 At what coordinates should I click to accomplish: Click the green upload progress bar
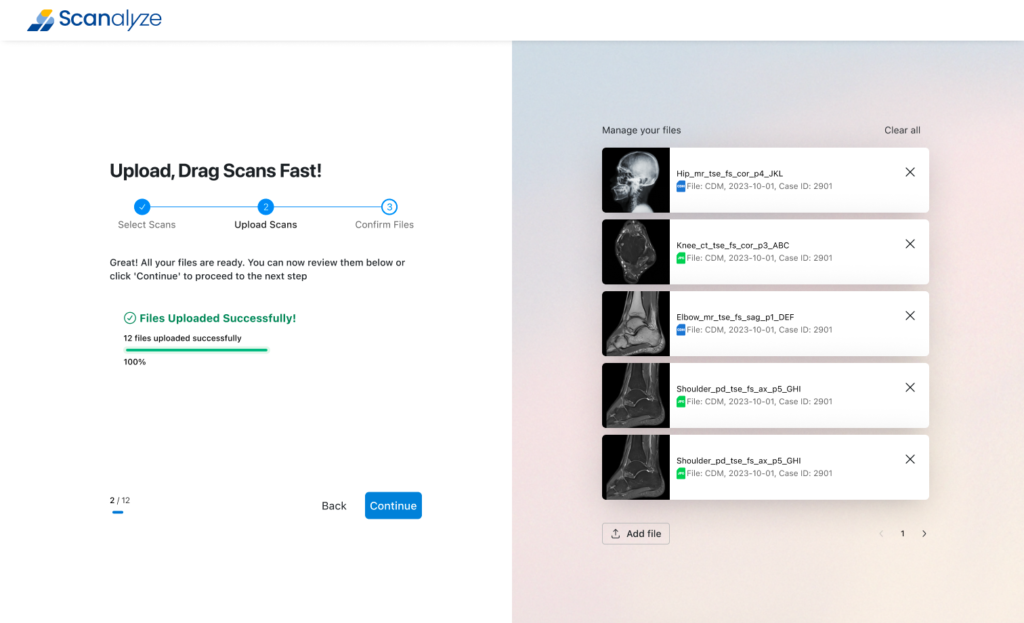click(x=196, y=350)
